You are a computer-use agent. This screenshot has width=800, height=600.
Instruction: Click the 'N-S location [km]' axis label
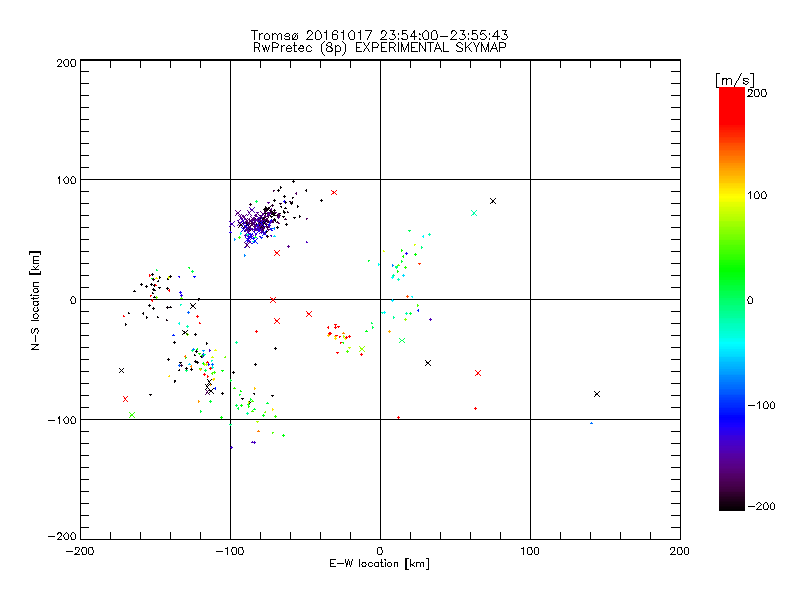pyautogui.click(x=35, y=301)
